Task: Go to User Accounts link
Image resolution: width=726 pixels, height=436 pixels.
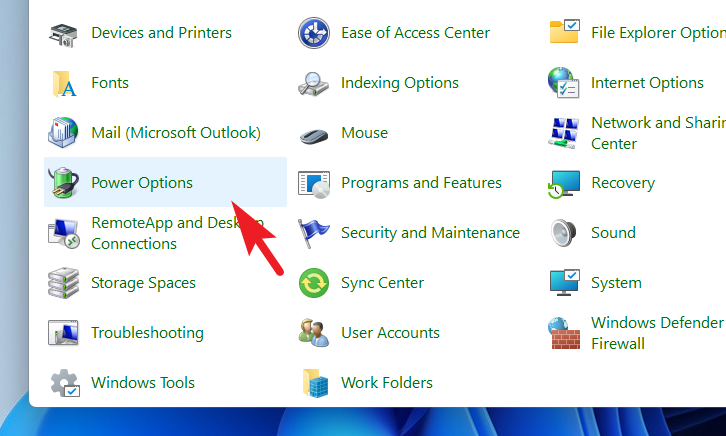Action: click(x=390, y=333)
